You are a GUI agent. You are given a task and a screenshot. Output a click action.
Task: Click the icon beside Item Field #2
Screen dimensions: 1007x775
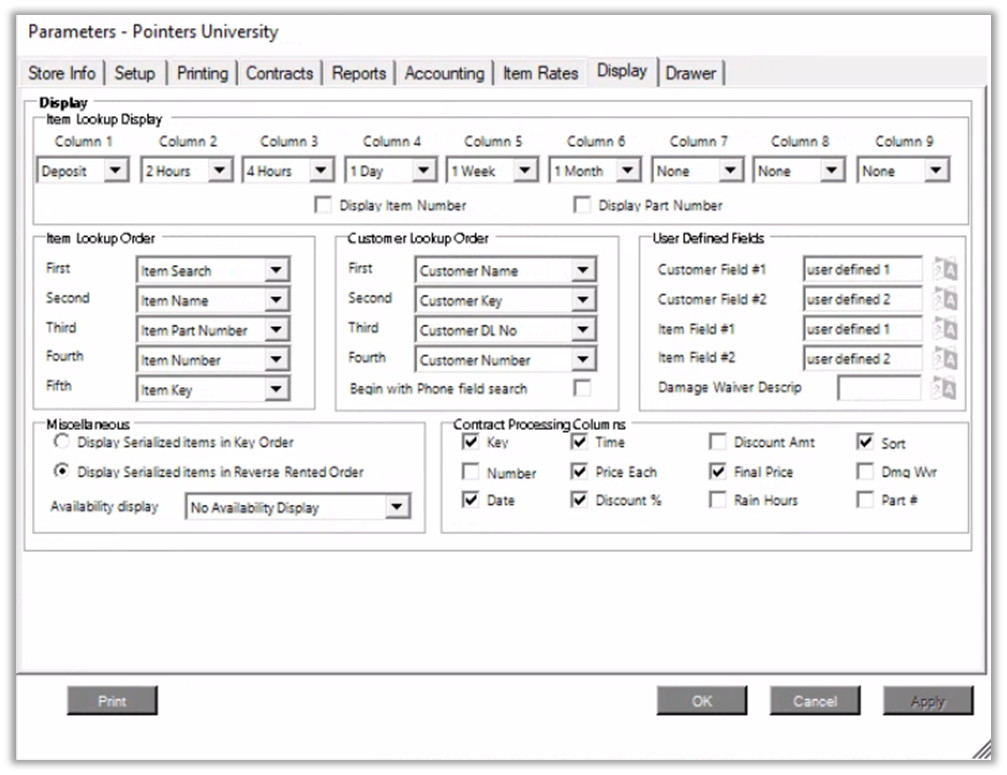click(943, 359)
